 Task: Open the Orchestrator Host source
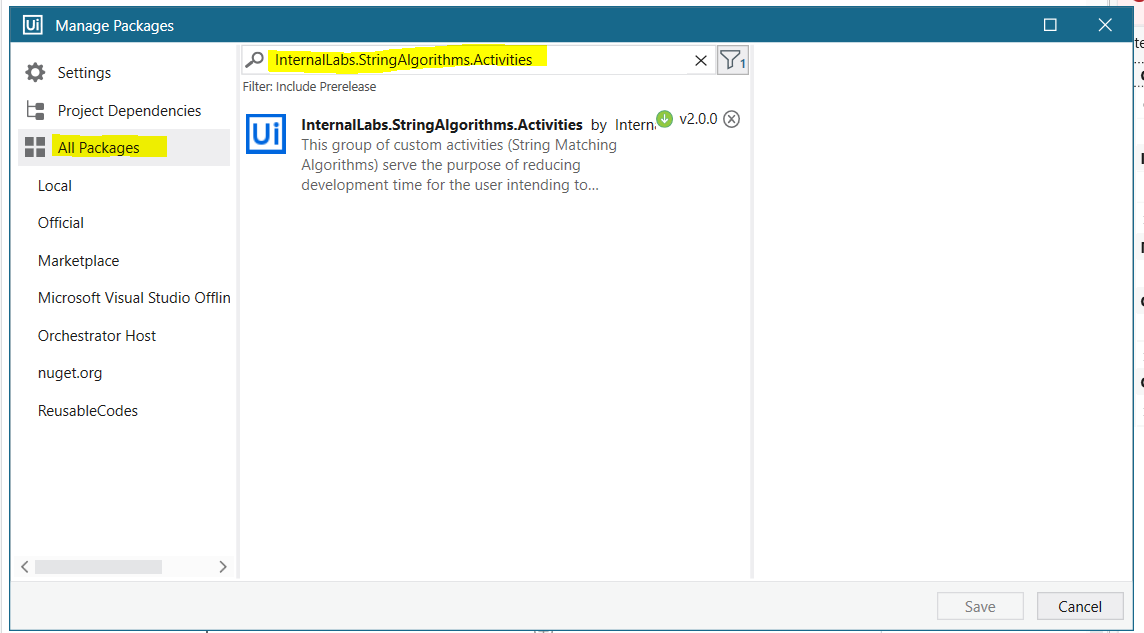[x=96, y=335]
